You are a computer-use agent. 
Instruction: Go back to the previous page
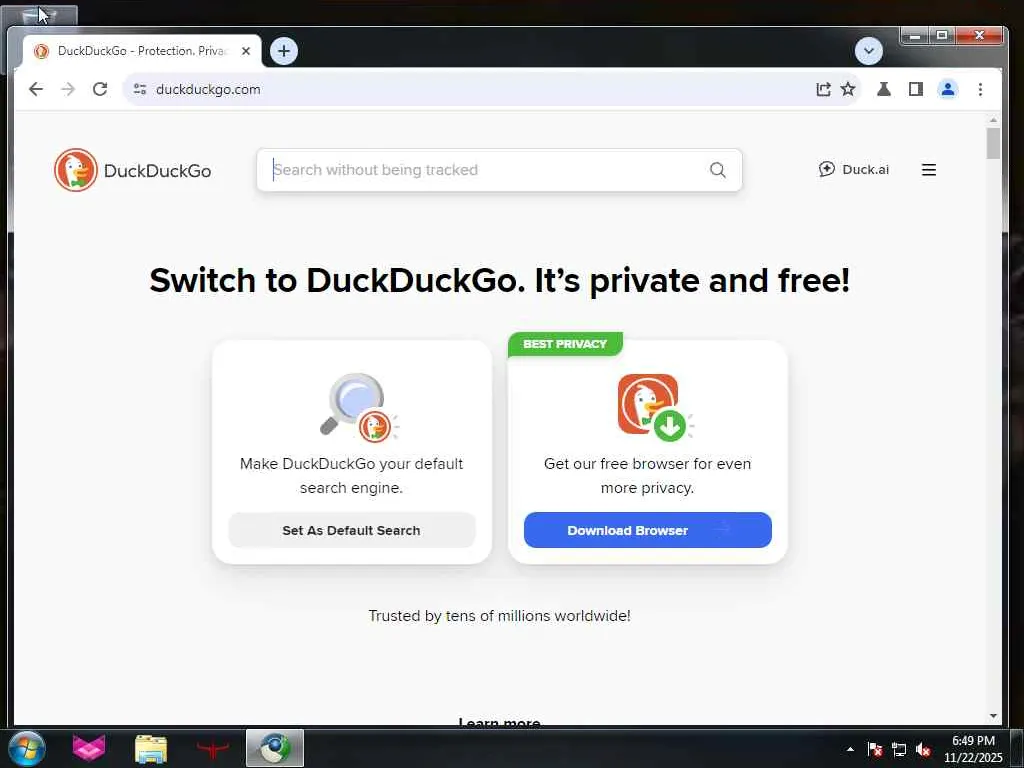coord(36,89)
